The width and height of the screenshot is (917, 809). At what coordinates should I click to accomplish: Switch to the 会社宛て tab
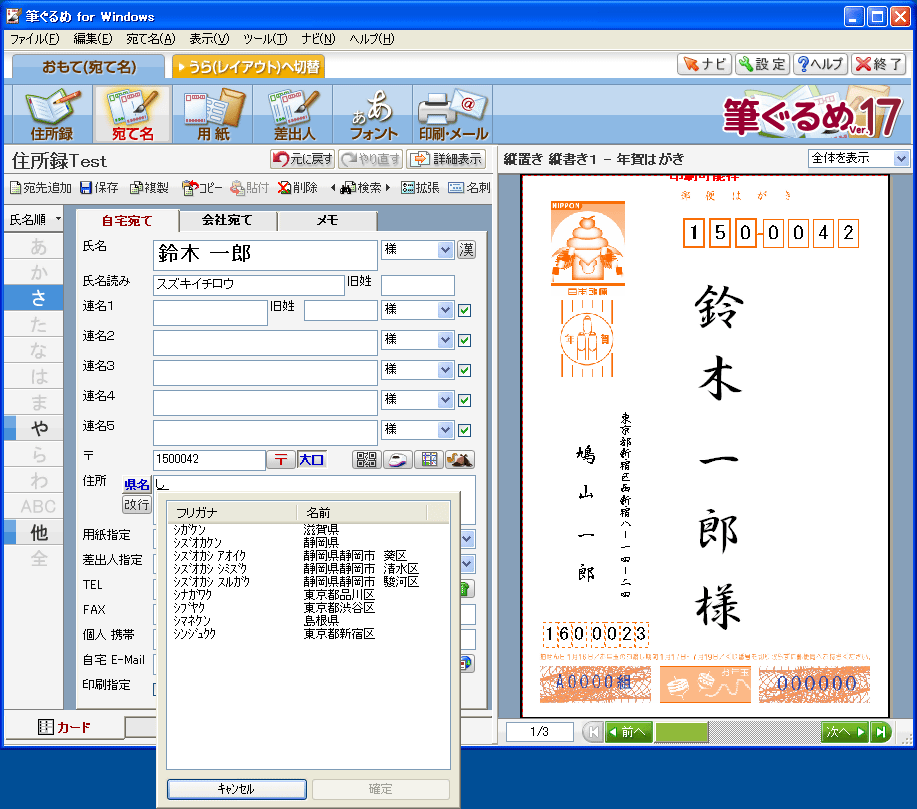(x=227, y=221)
